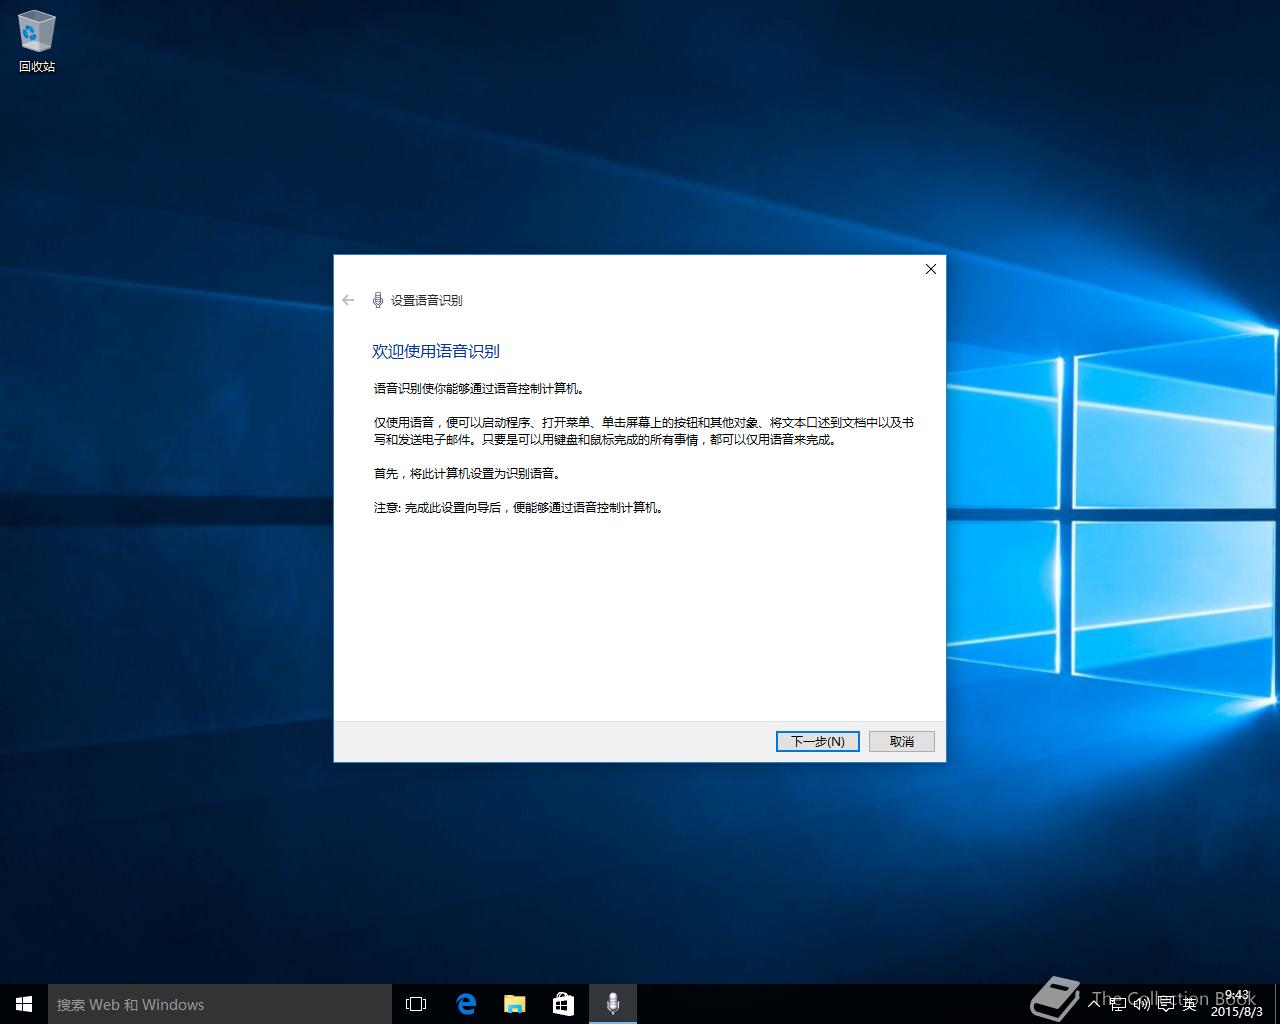This screenshot has width=1280, height=1024.
Task: Open the network tray icon
Action: [1118, 1004]
